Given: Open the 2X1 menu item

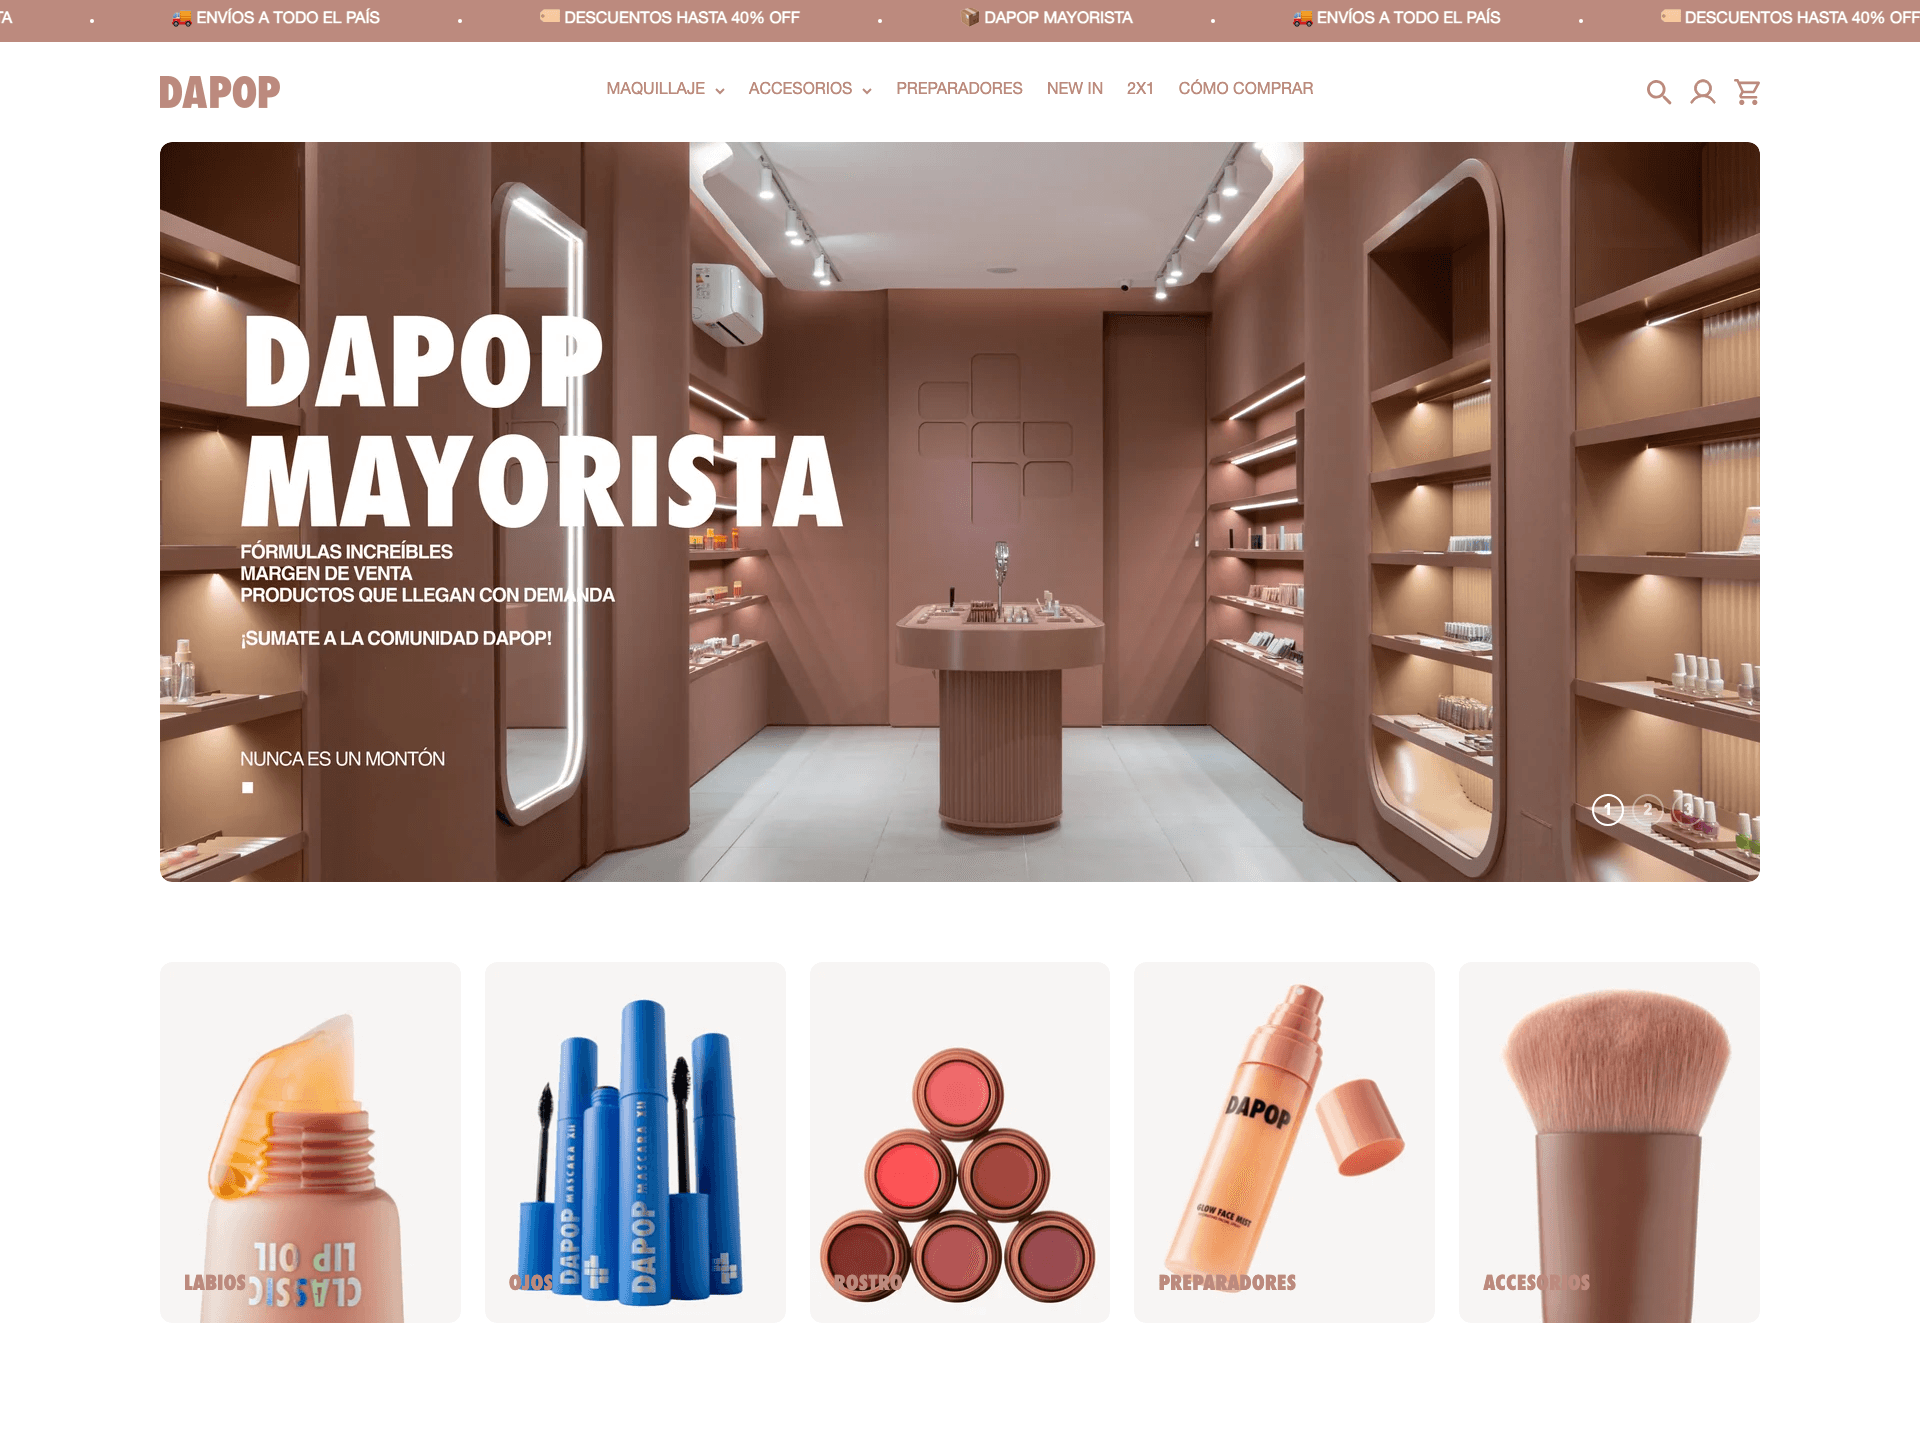Looking at the screenshot, I should 1140,88.
